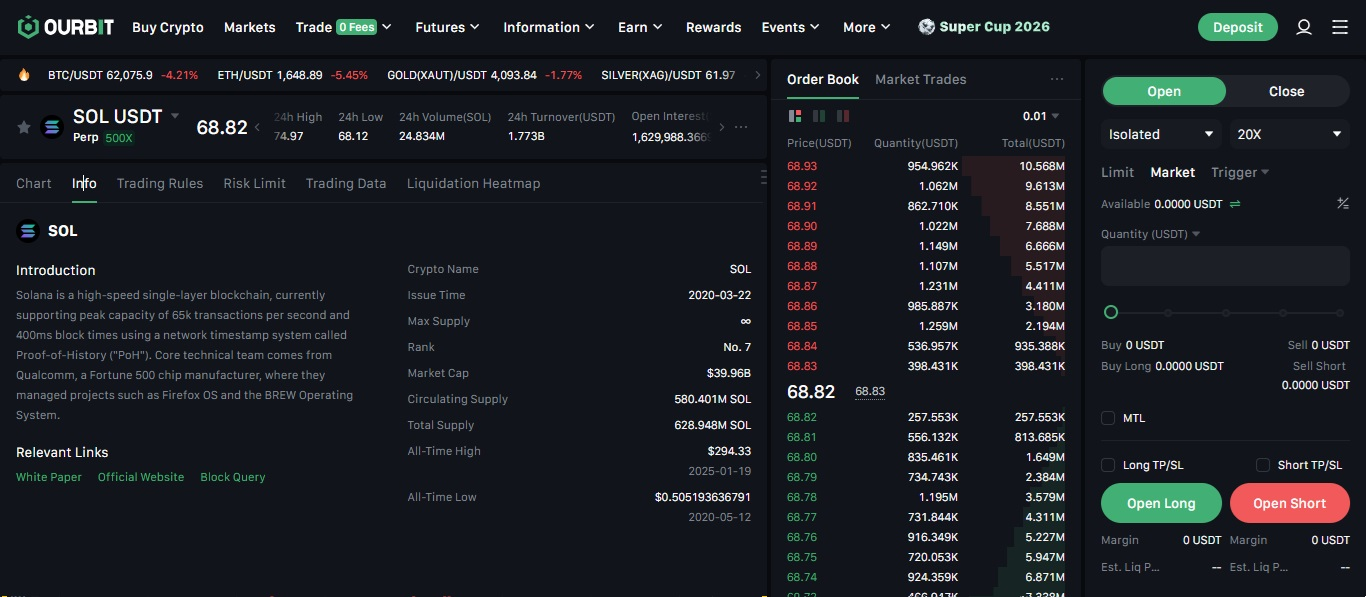Open the user profile icon
This screenshot has width=1366, height=597.
pos(1304,27)
